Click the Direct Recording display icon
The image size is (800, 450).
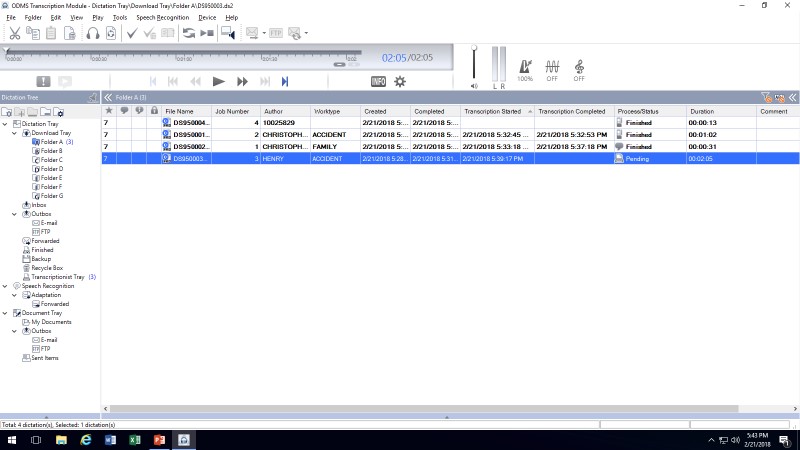click(228, 34)
